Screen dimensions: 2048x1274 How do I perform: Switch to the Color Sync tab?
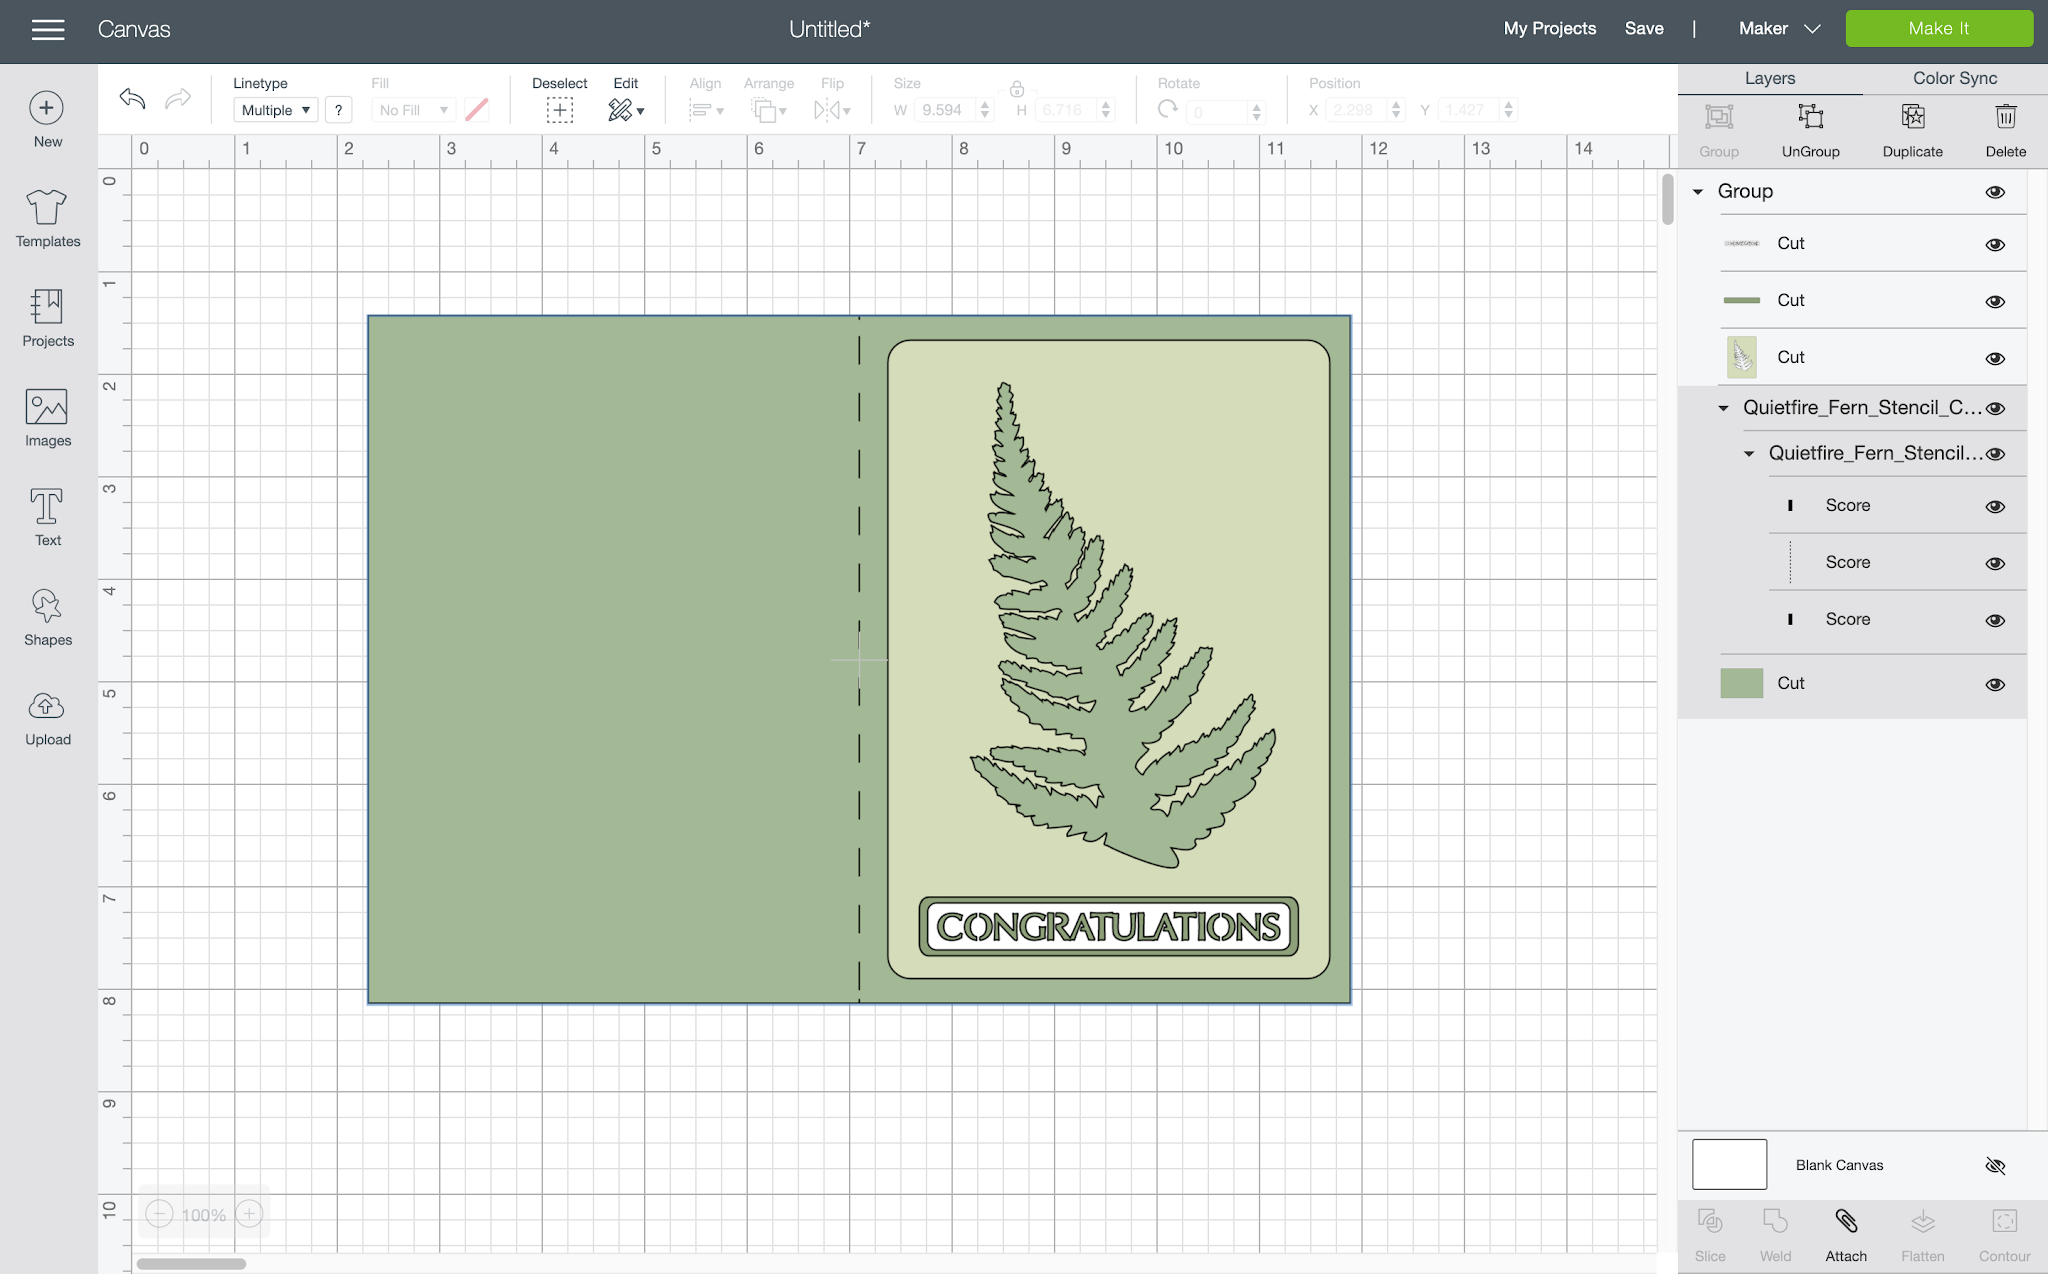[x=1954, y=78]
